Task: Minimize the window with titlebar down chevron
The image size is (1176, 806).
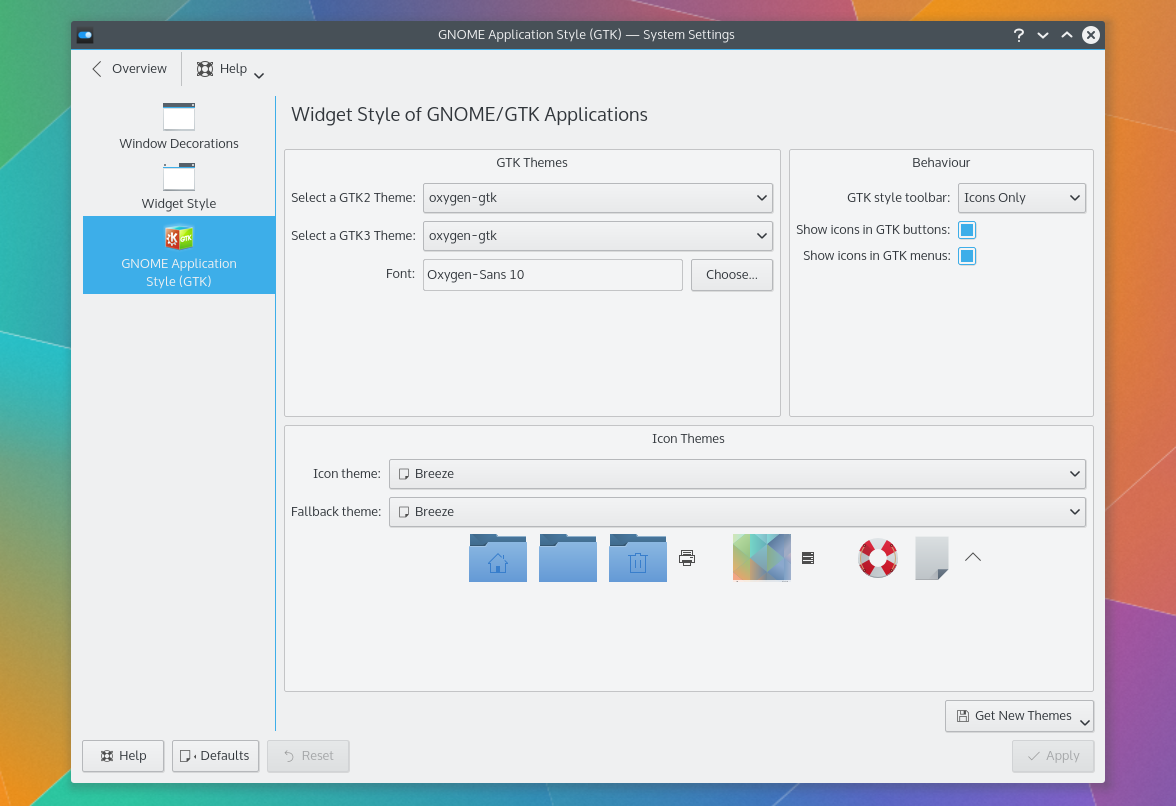Action: tap(1042, 35)
